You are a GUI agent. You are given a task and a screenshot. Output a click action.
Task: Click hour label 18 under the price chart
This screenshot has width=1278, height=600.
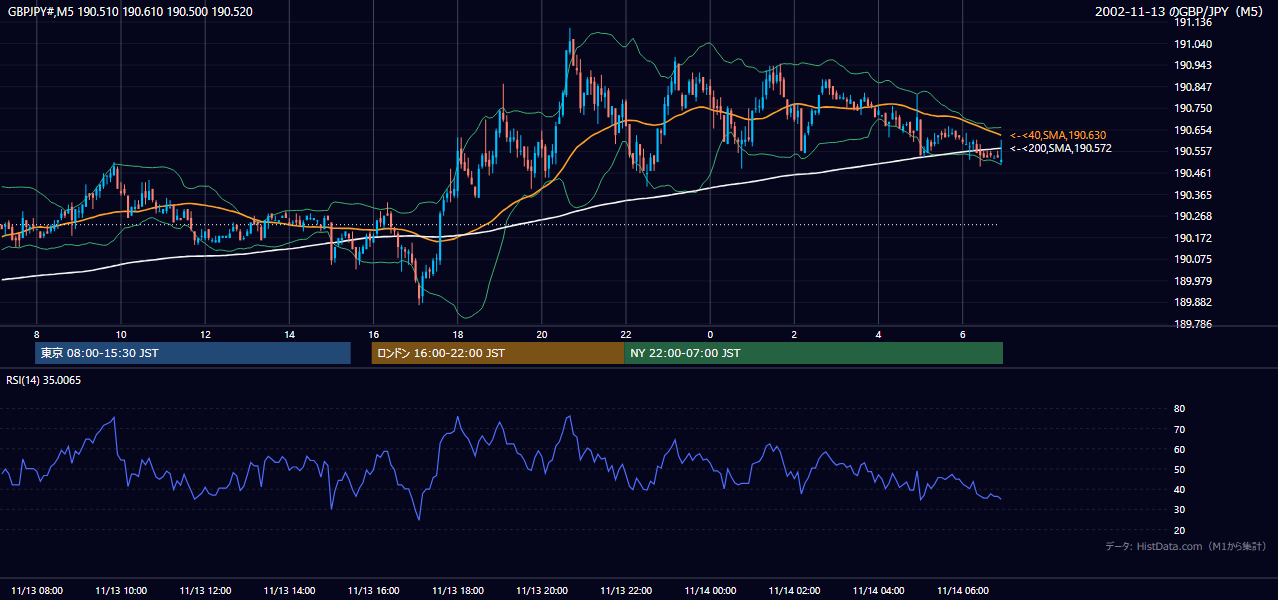[x=458, y=334]
